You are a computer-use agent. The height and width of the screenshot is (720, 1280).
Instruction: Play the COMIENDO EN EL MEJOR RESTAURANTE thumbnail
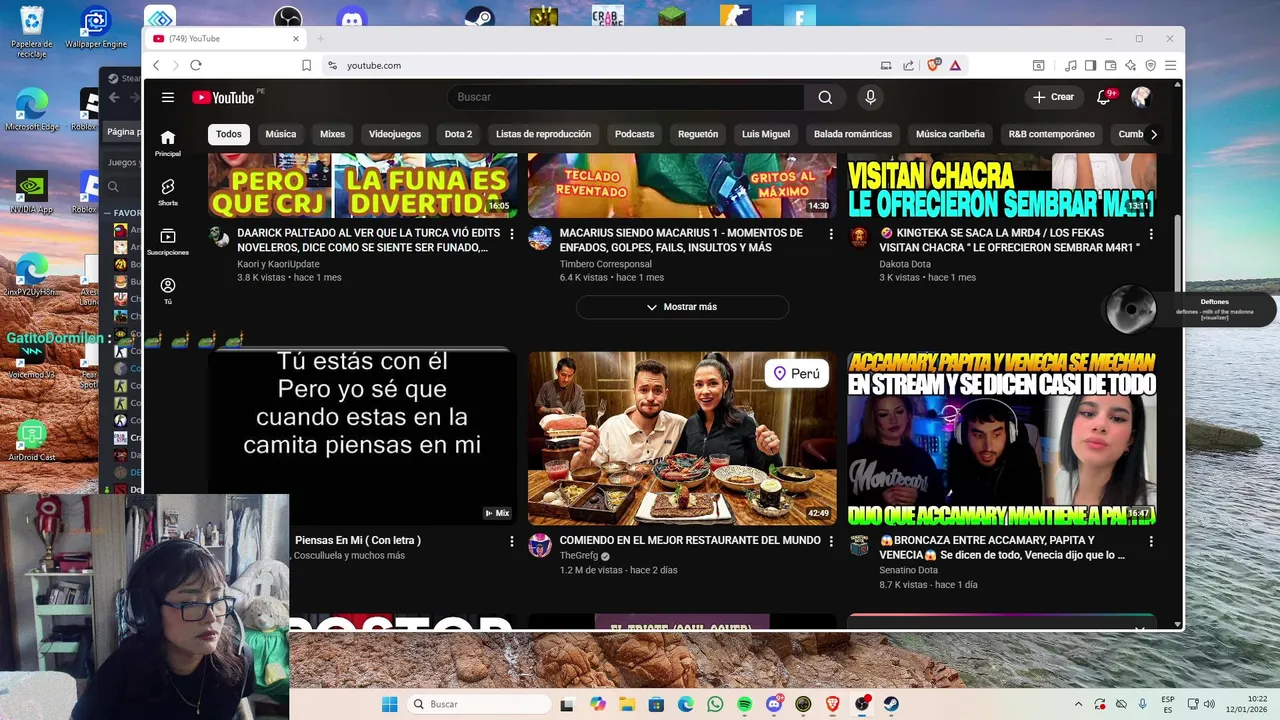click(682, 438)
